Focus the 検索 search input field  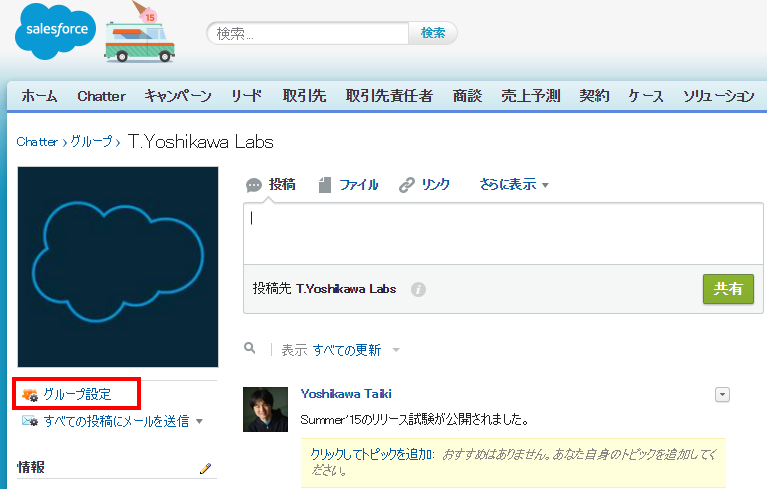tap(308, 33)
